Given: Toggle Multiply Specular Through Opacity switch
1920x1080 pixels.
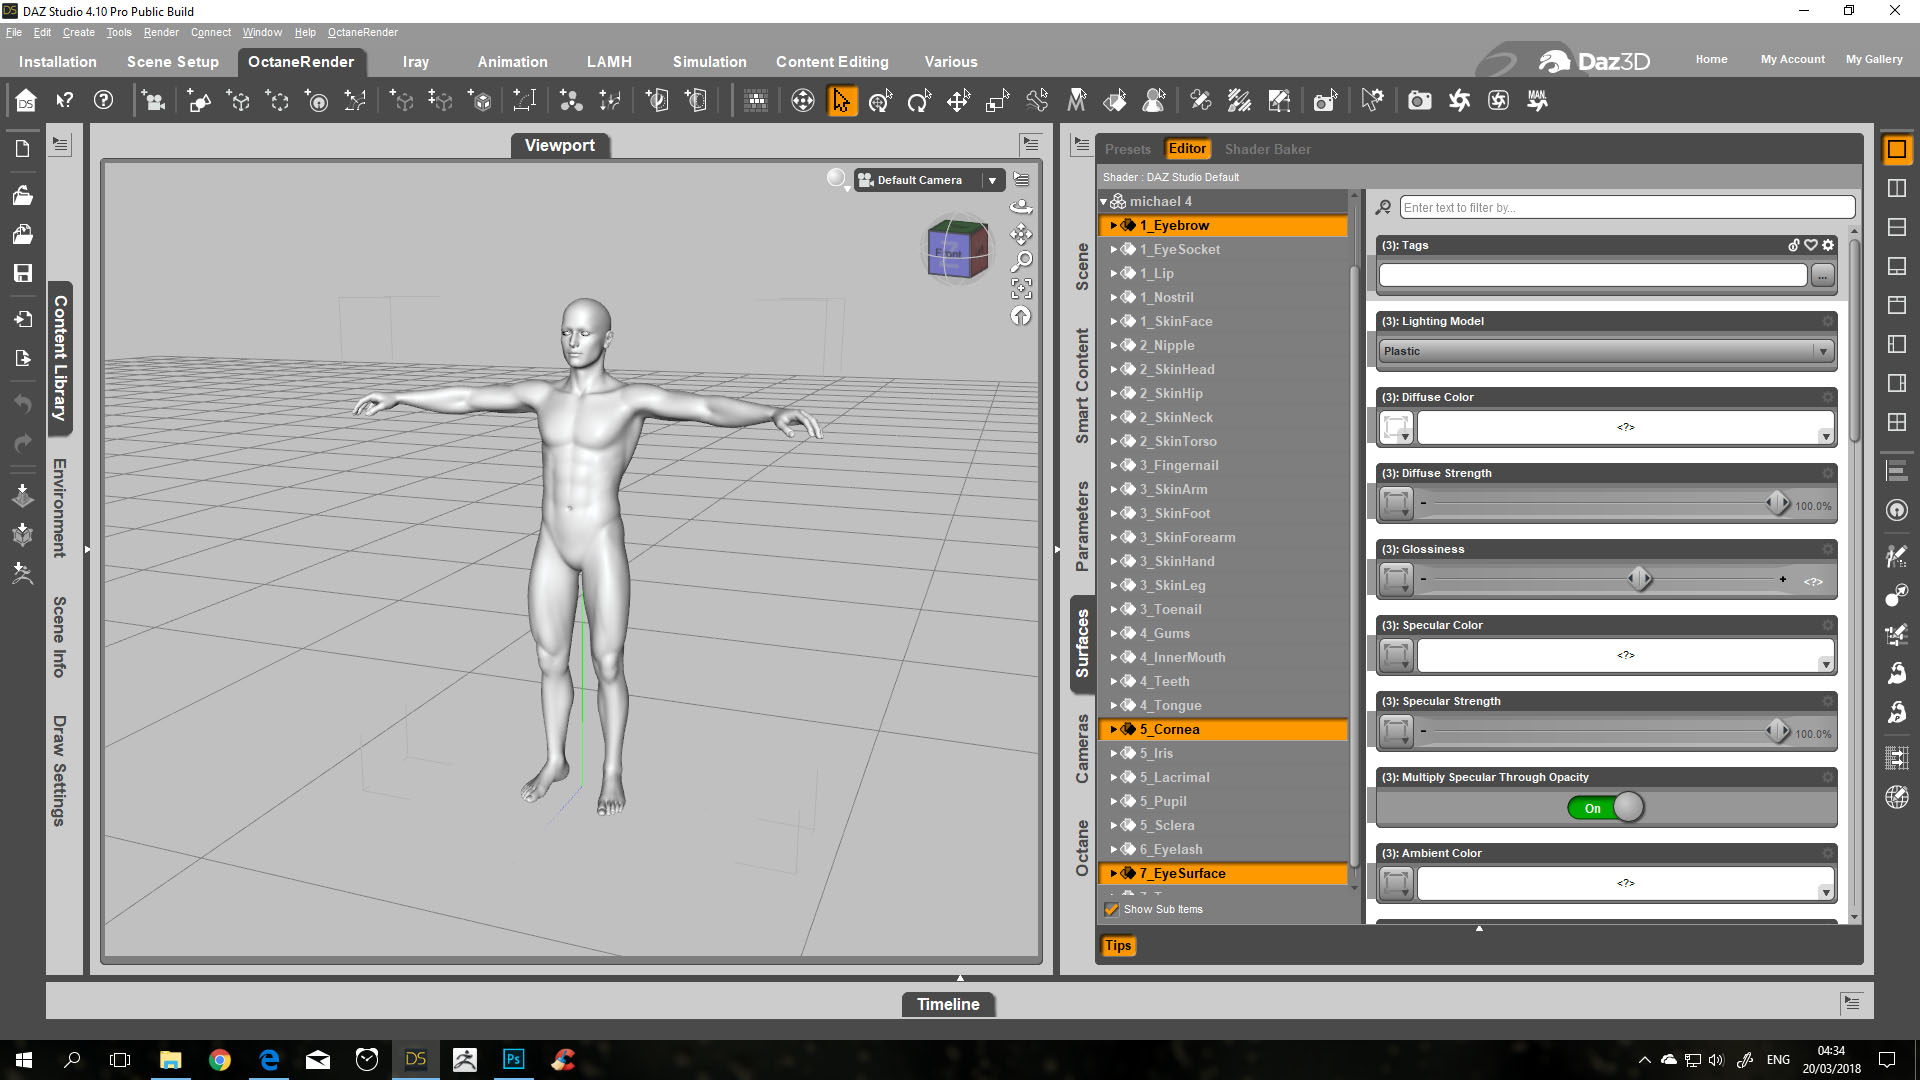Looking at the screenshot, I should coord(1606,808).
